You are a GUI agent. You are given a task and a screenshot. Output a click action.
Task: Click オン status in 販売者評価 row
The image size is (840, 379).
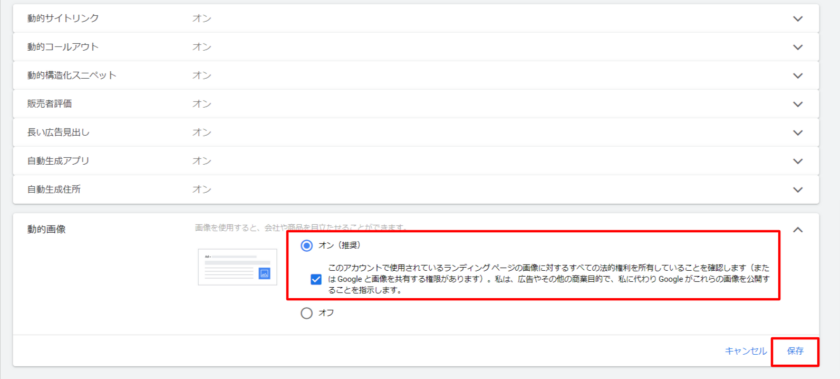pyautogui.click(x=202, y=103)
